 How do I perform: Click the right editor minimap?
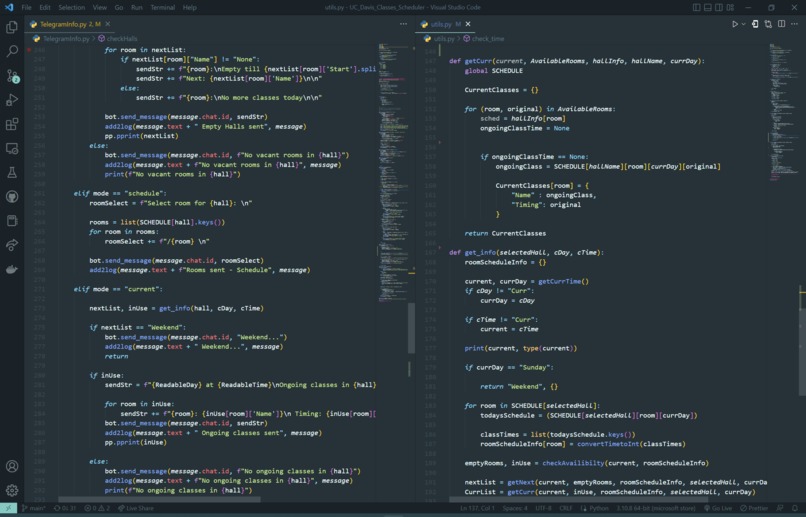point(783,112)
